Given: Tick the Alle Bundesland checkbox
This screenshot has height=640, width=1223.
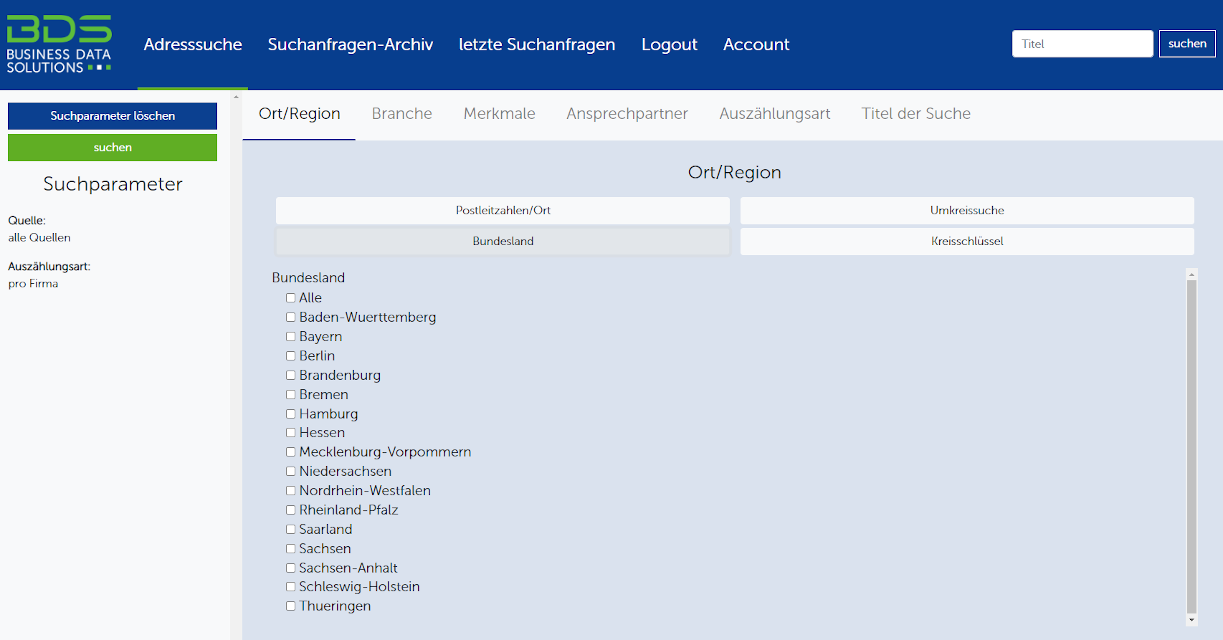Looking at the screenshot, I should coord(291,298).
